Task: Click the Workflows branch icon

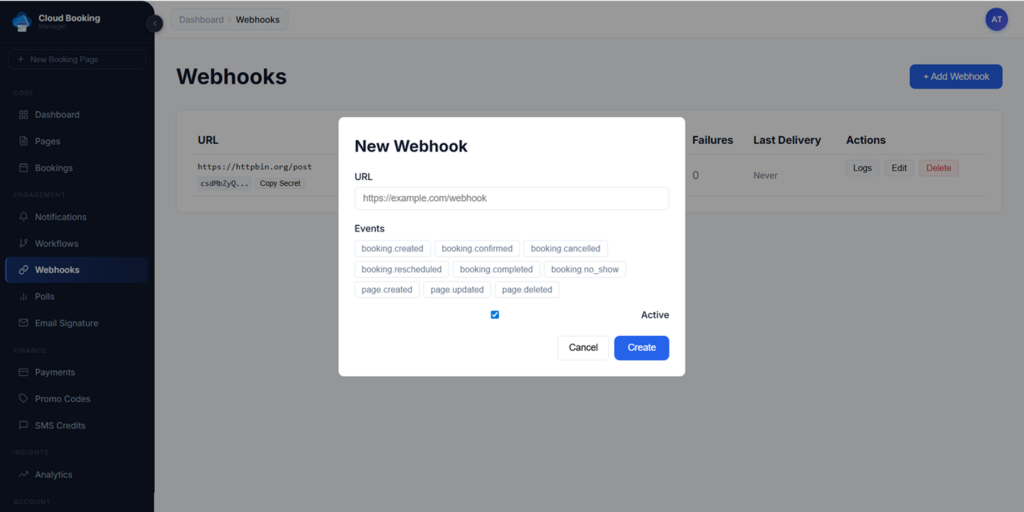Action: 24,244
